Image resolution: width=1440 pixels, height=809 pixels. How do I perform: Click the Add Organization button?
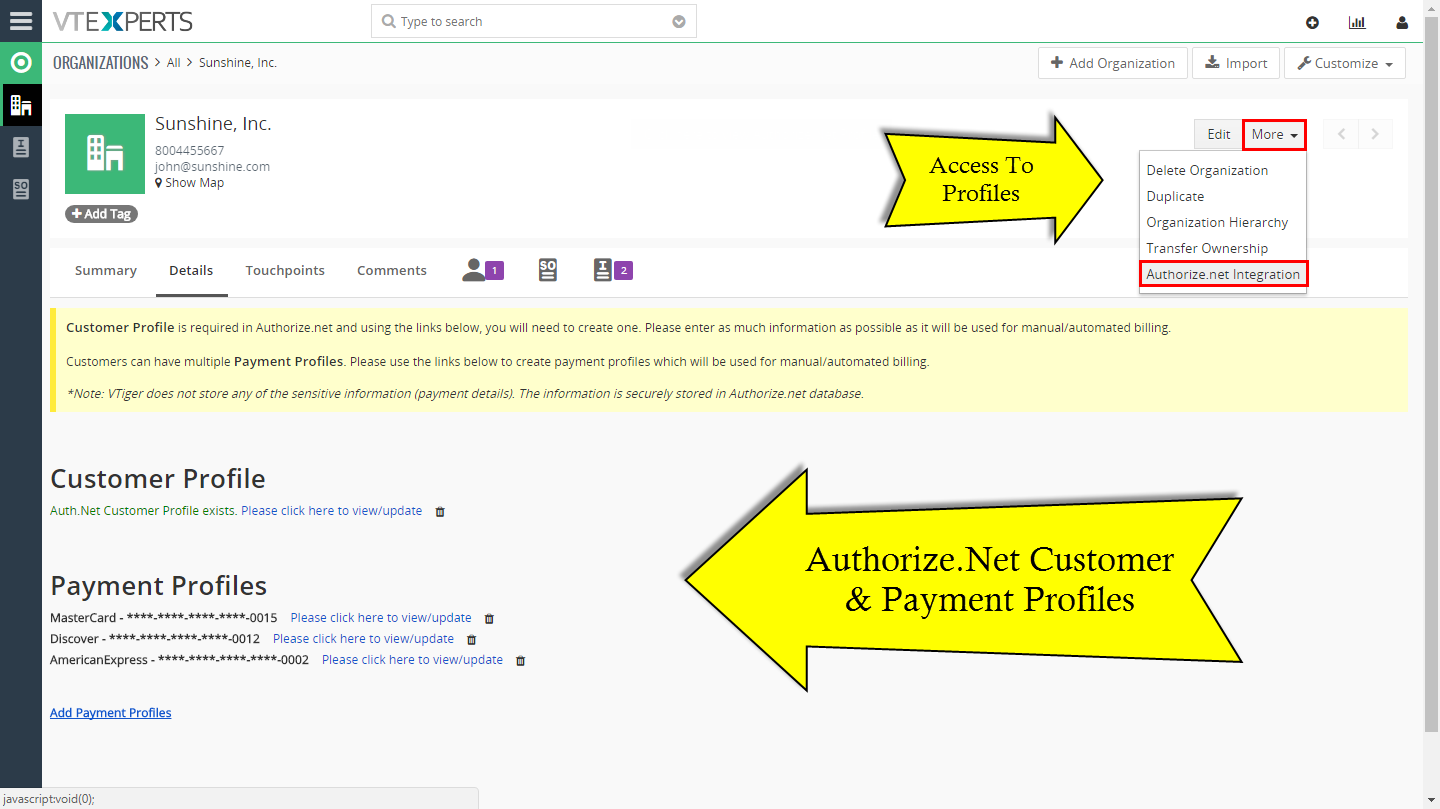1113,63
